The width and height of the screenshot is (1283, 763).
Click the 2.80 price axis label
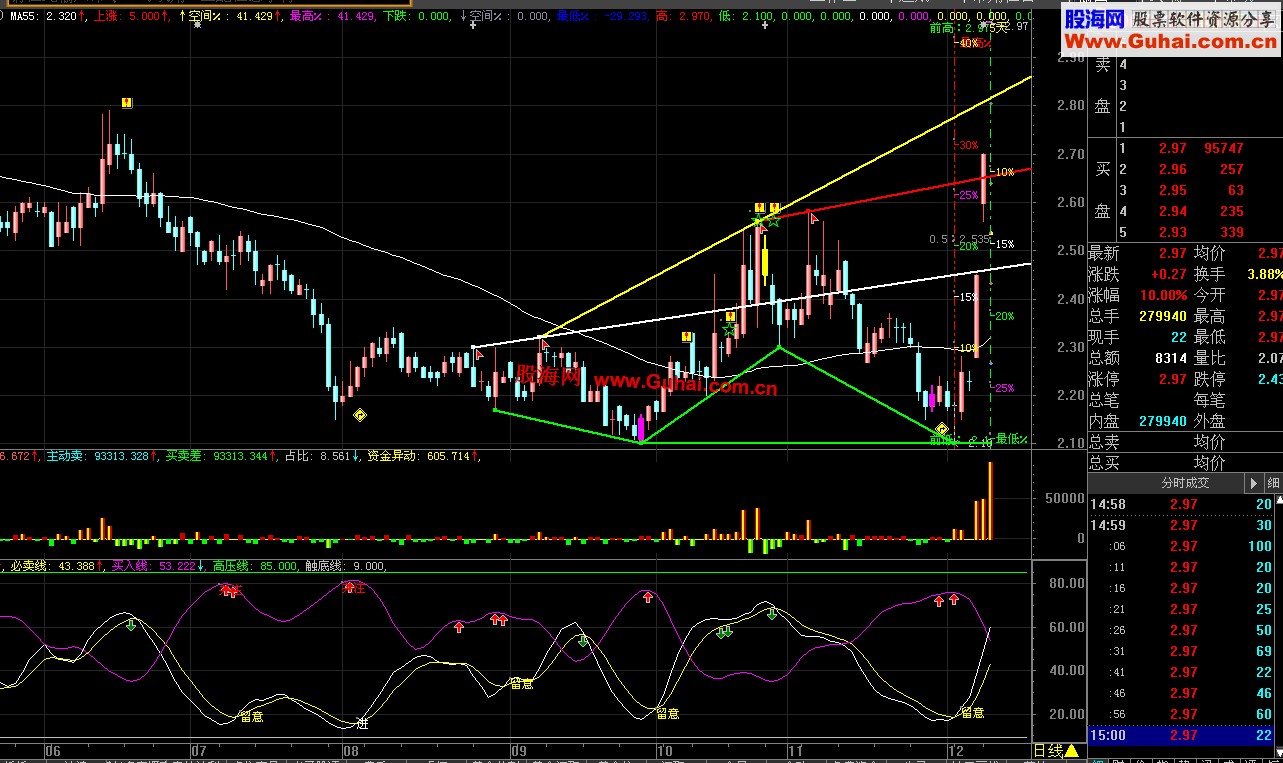[x=1069, y=105]
